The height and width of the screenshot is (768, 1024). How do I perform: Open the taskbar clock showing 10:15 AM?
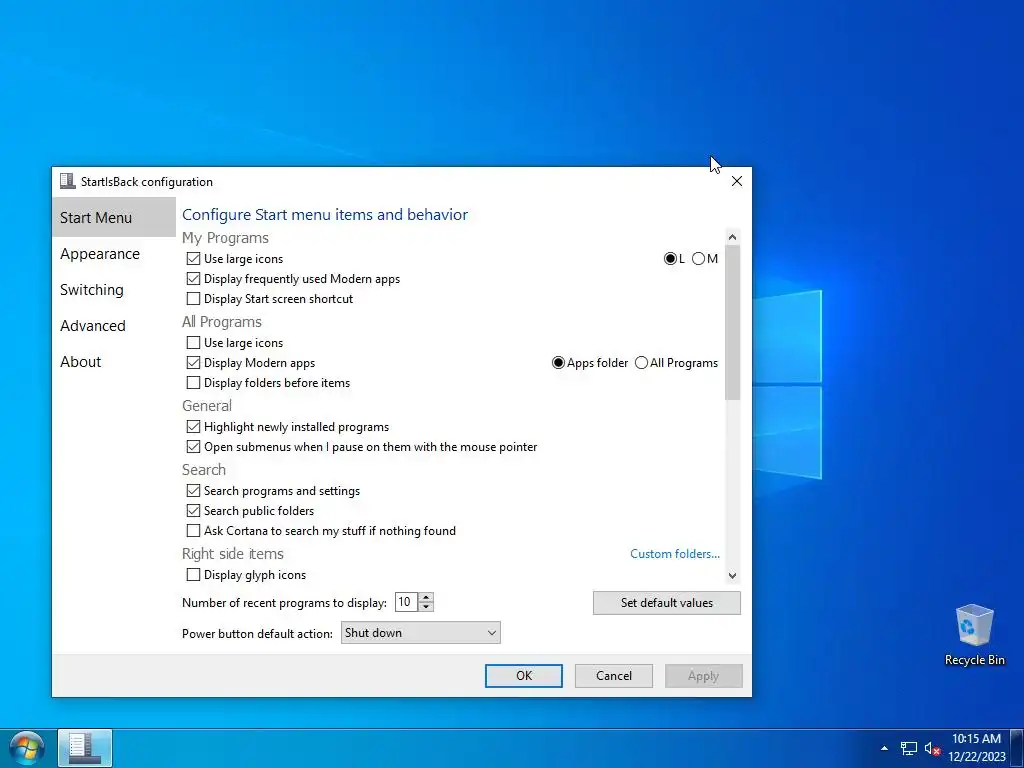click(x=977, y=748)
